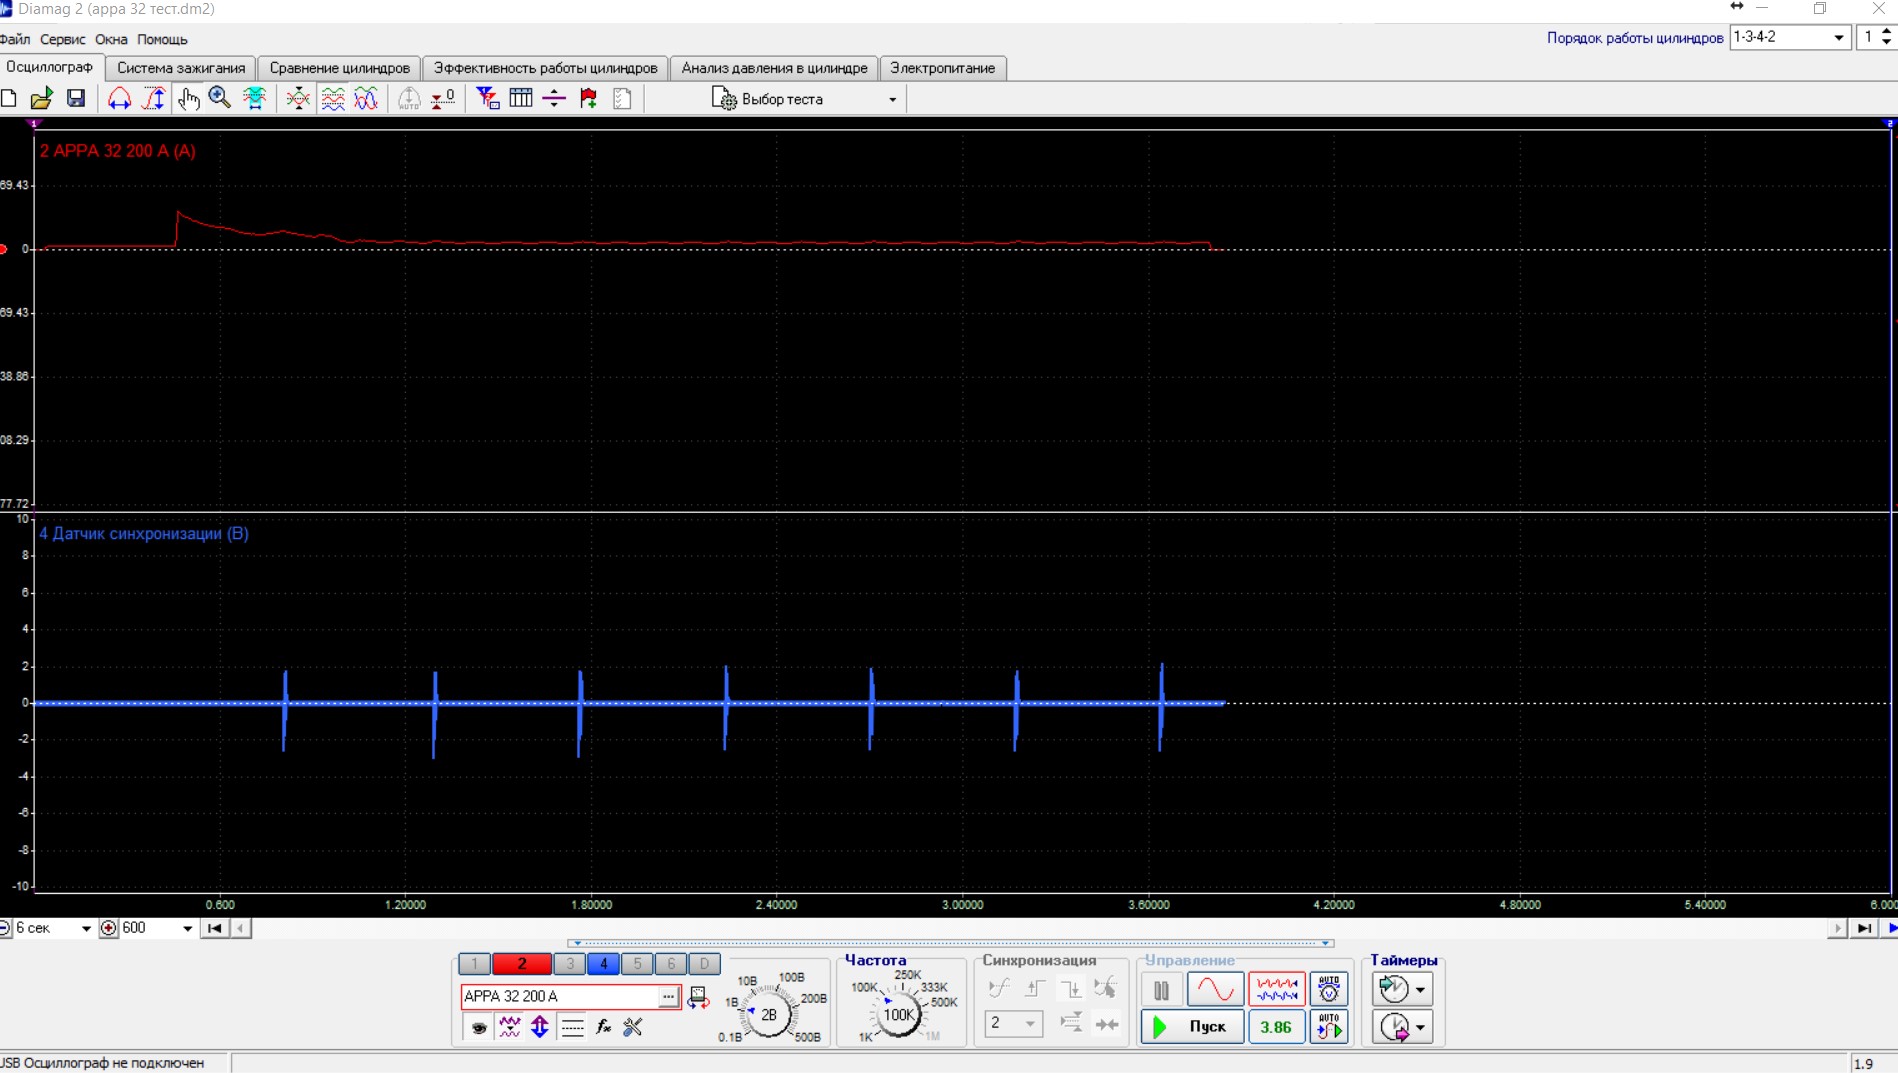Screen dimensions: 1898x1073
Task: Select the magnifier zoom tool
Action: pyautogui.click(x=220, y=98)
